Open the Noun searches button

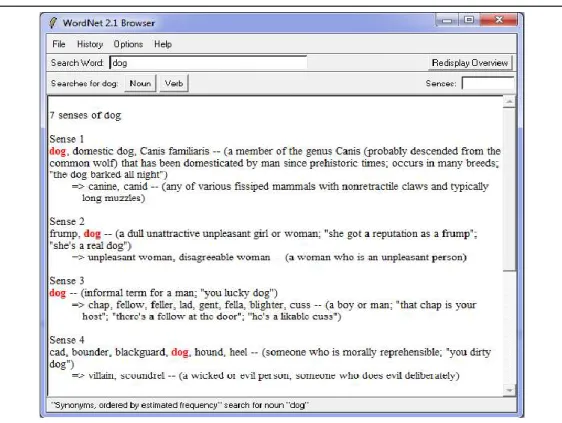point(140,83)
